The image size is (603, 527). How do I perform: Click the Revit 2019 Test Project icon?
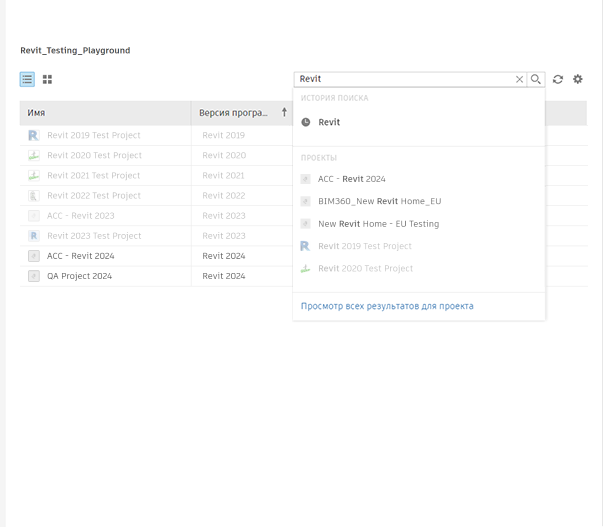pyautogui.click(x=34, y=135)
